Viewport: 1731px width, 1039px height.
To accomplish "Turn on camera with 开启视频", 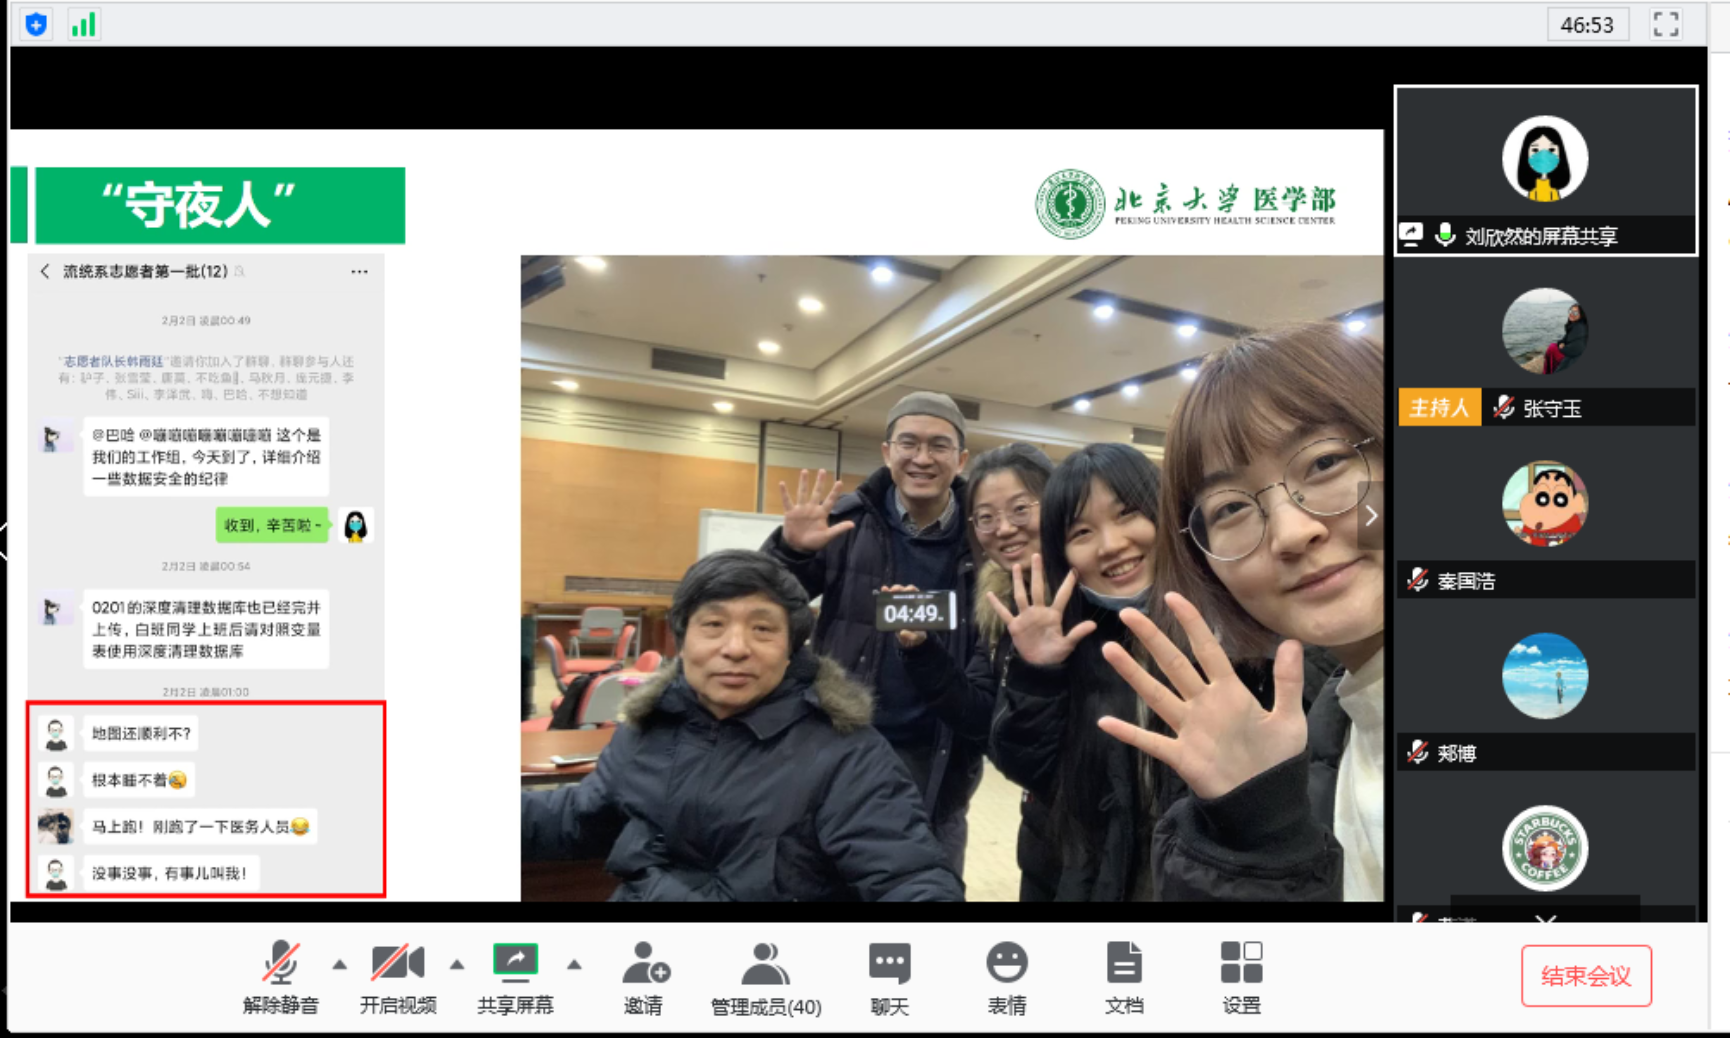I will 398,977.
